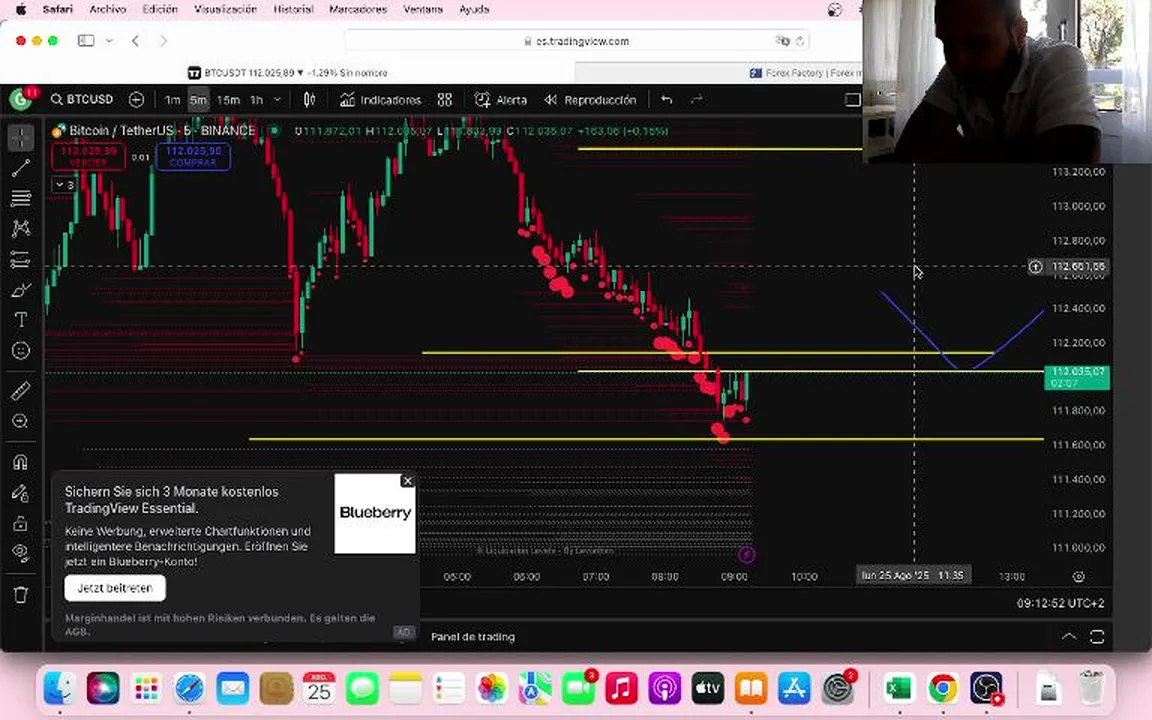Image resolution: width=1152 pixels, height=720 pixels.
Task: Open the chart time axis settings gear
Action: coord(1079,577)
